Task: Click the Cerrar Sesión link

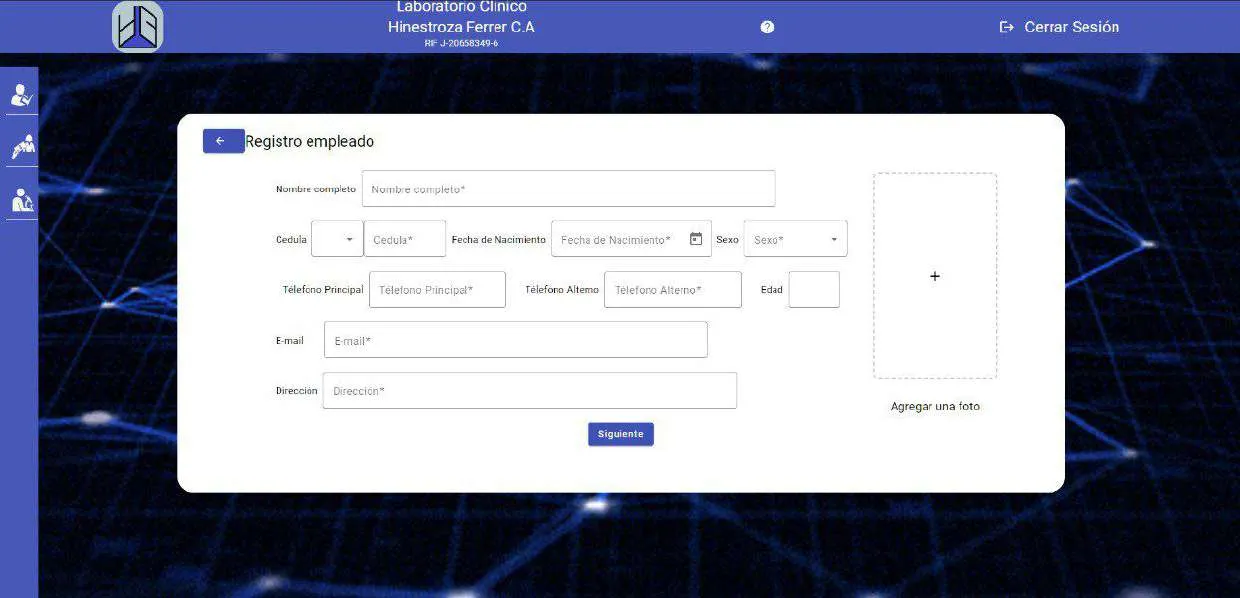Action: [1071, 27]
